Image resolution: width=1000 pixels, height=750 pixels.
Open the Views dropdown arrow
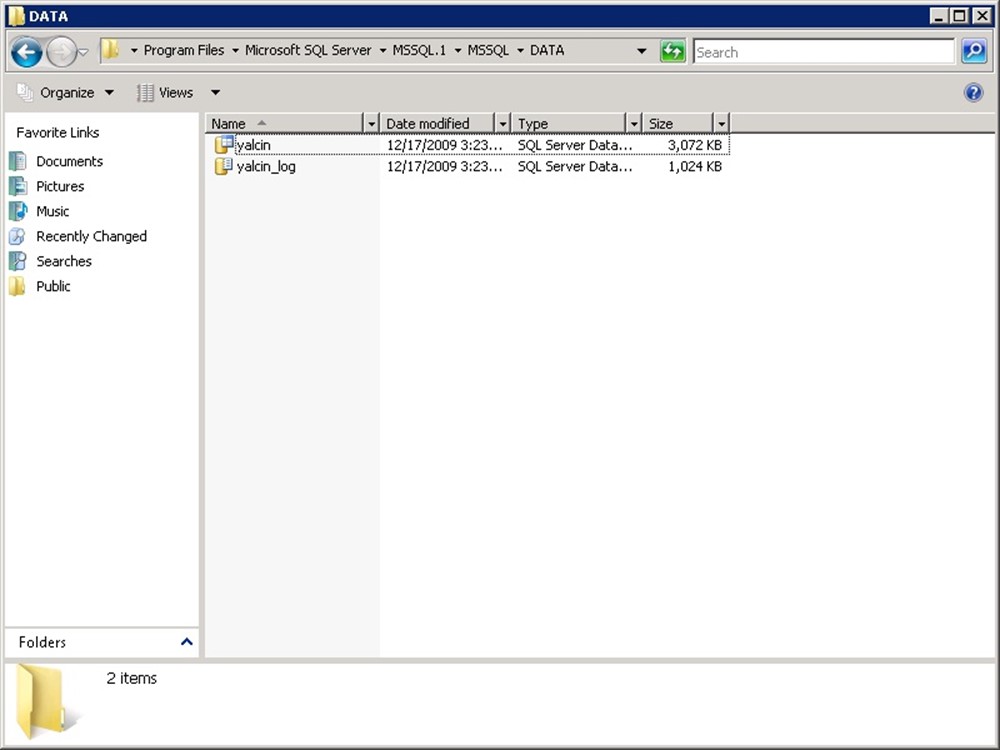(215, 93)
